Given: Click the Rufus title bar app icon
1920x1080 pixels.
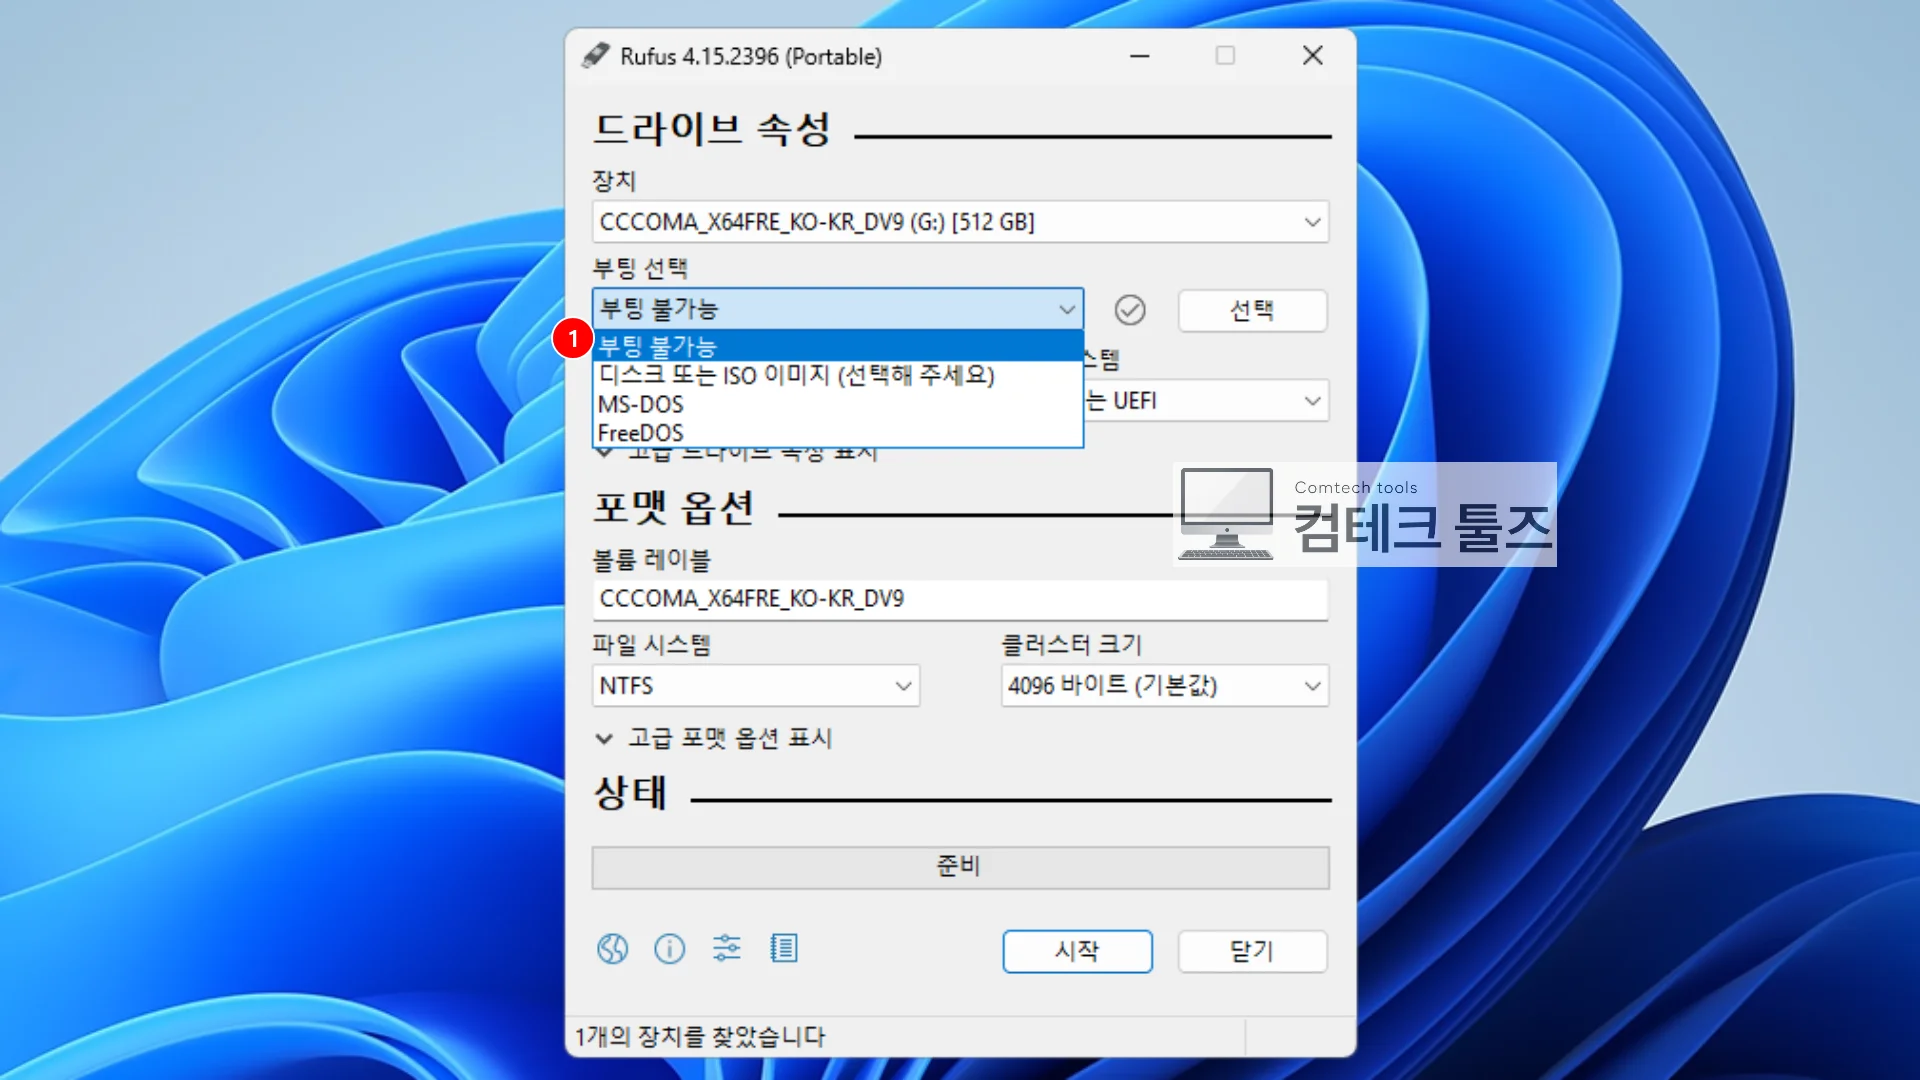Looking at the screenshot, I should point(596,55).
